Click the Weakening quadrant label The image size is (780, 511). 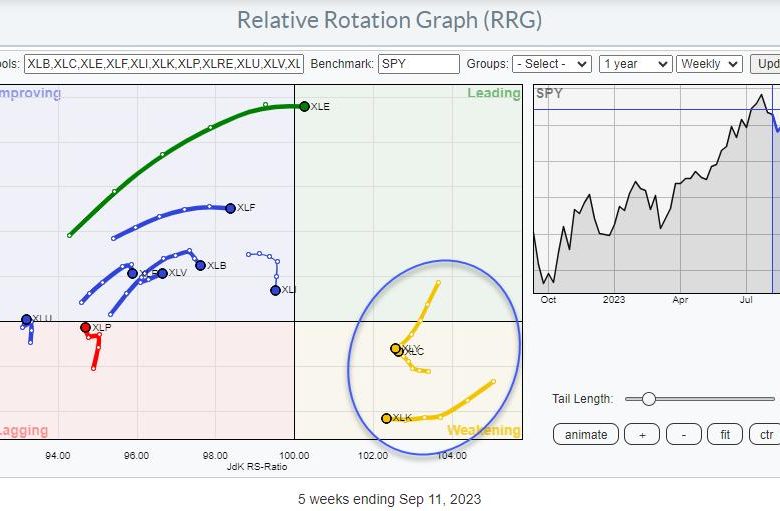click(x=484, y=430)
